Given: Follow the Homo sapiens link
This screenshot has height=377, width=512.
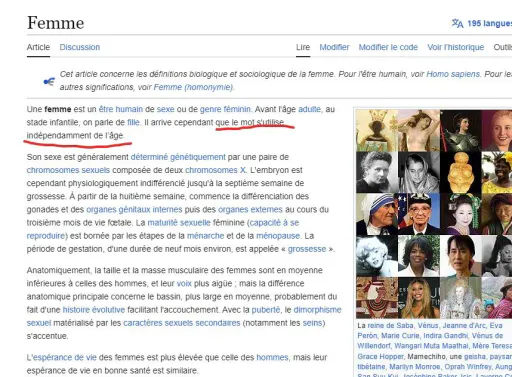Looking at the screenshot, I should [453, 74].
